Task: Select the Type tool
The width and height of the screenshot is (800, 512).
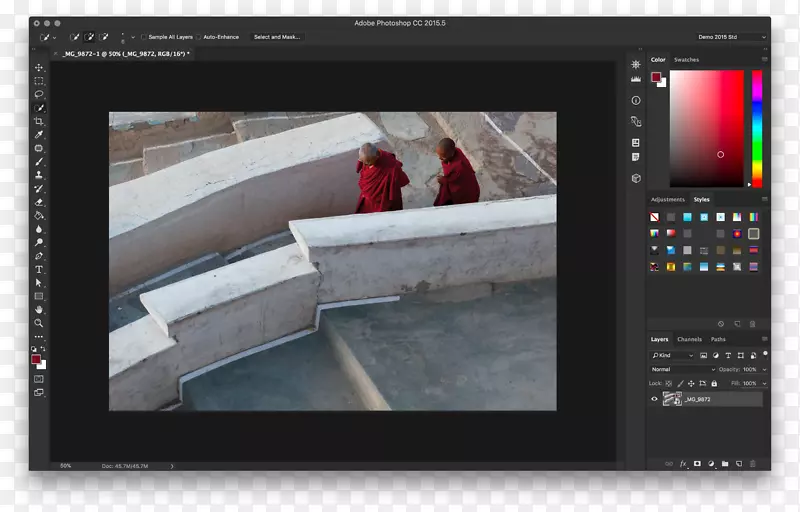Action: coord(39,270)
